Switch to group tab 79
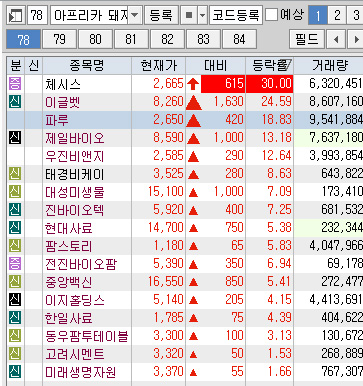 [60, 39]
